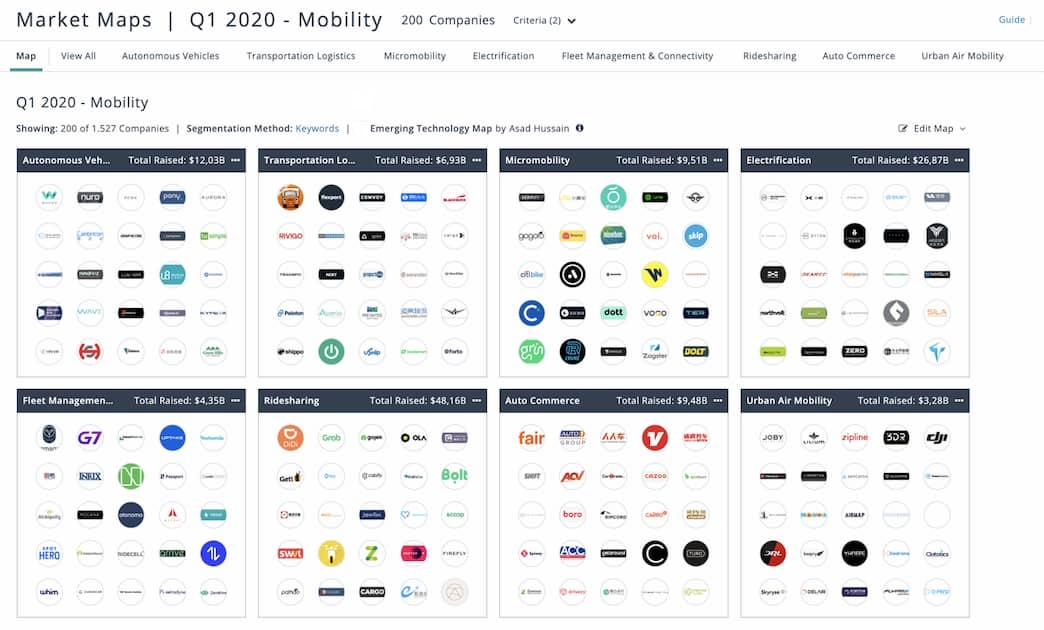
Task: Show Urban Air Mobility panel options menu
Action: 959,400
